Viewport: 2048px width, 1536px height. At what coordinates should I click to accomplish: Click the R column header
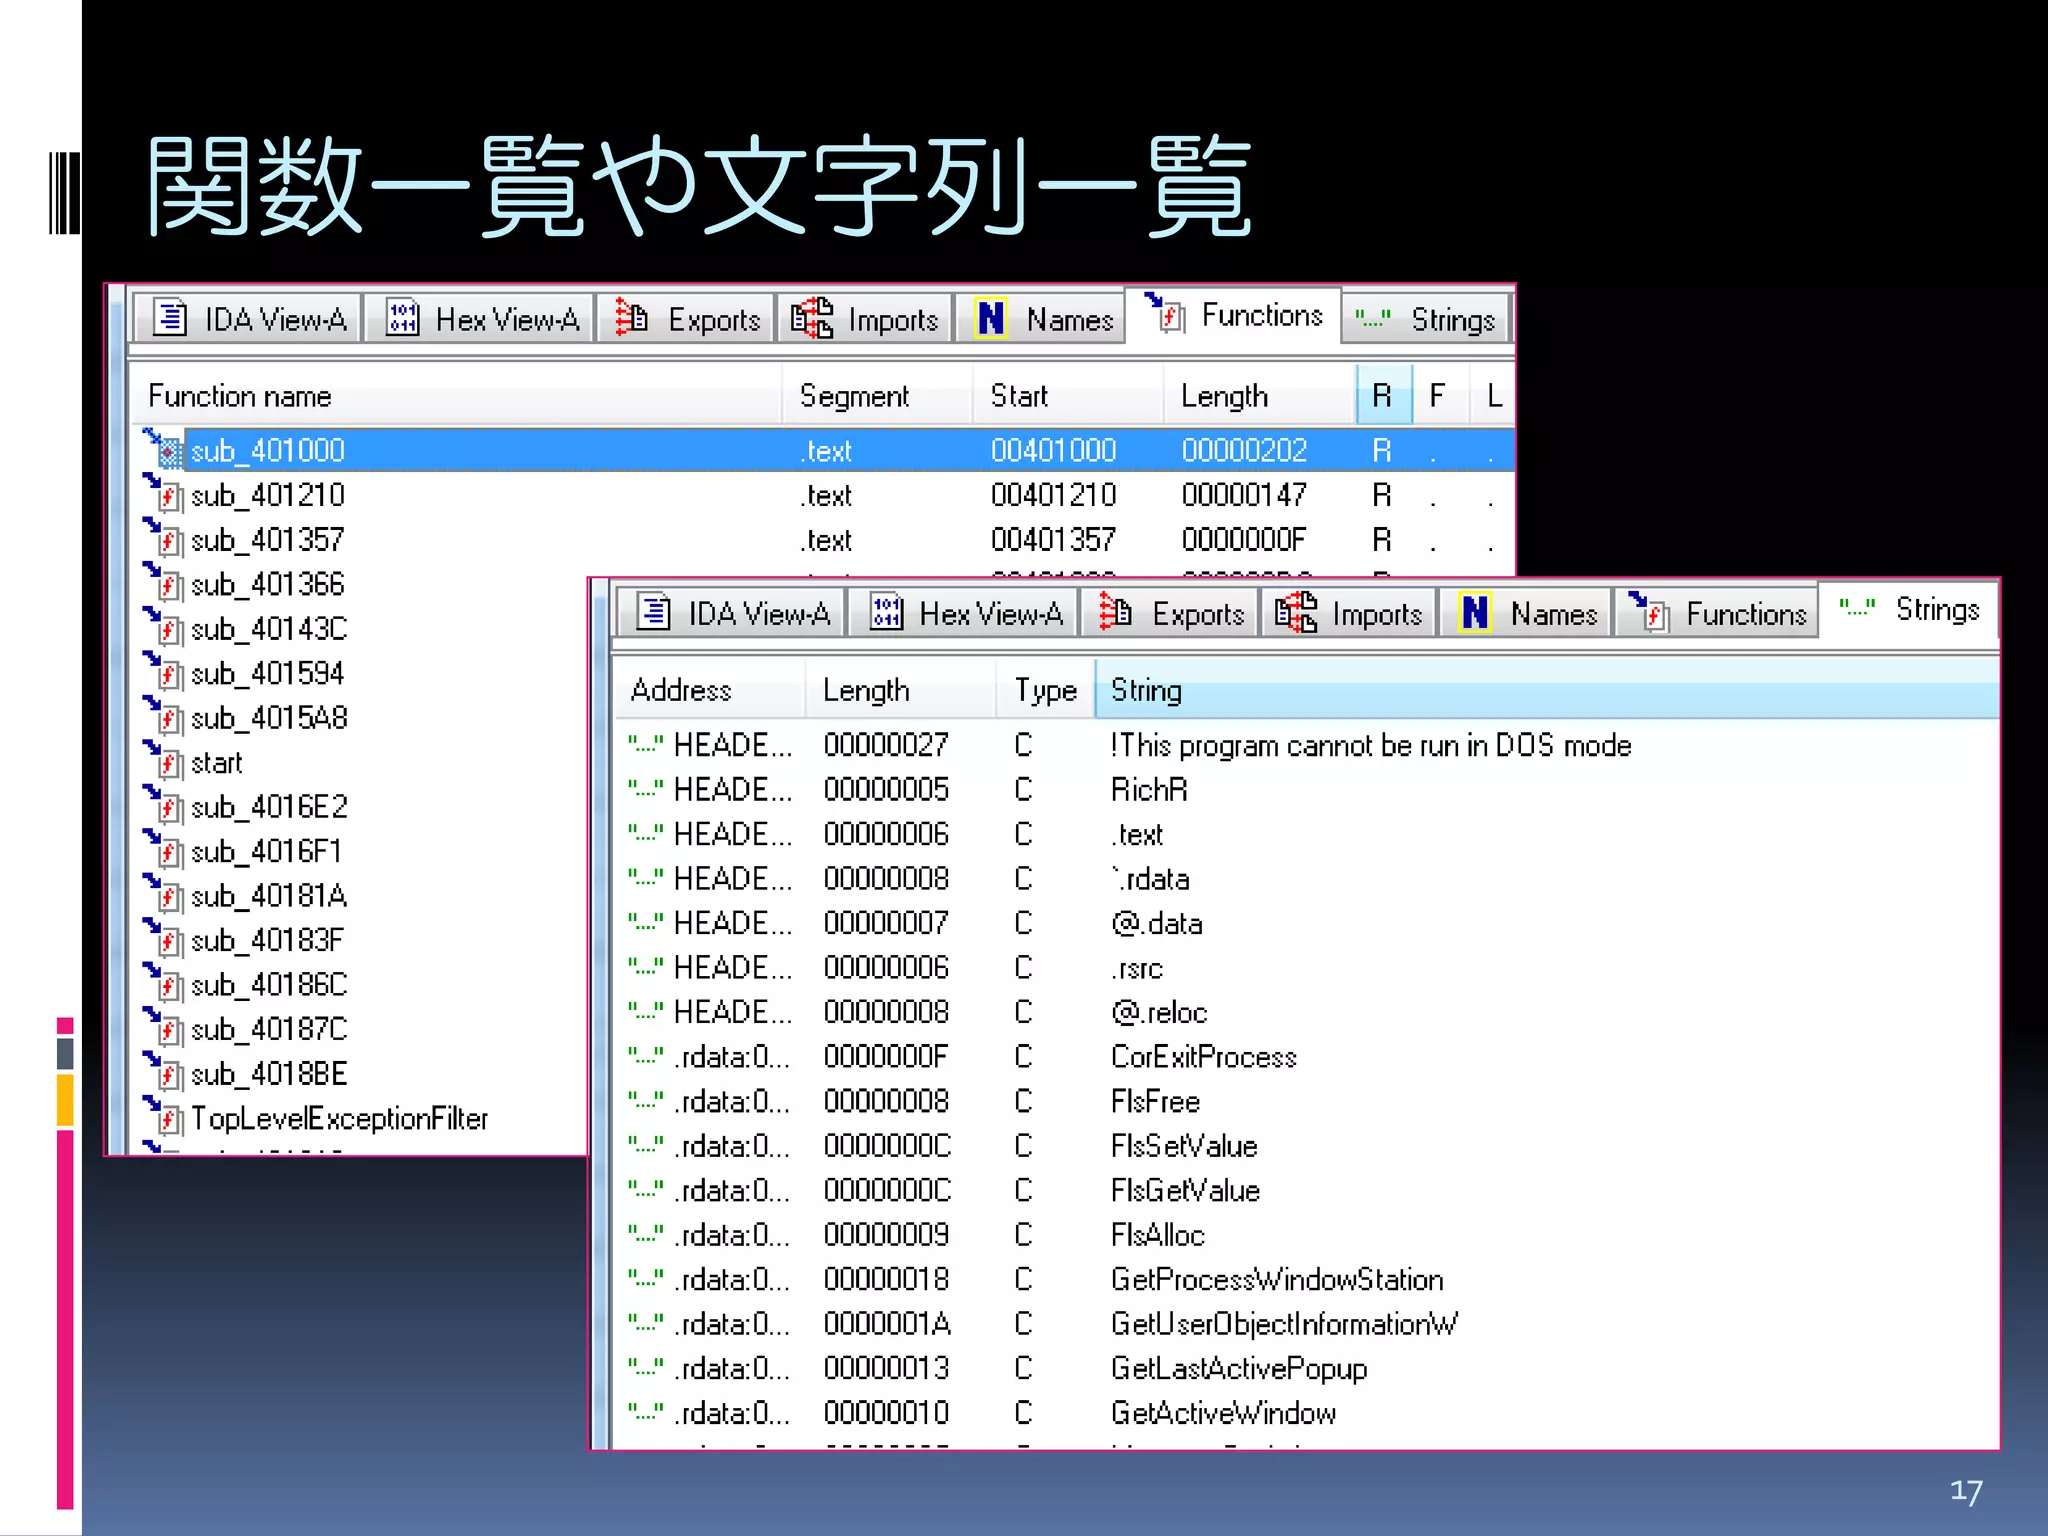(1384, 396)
